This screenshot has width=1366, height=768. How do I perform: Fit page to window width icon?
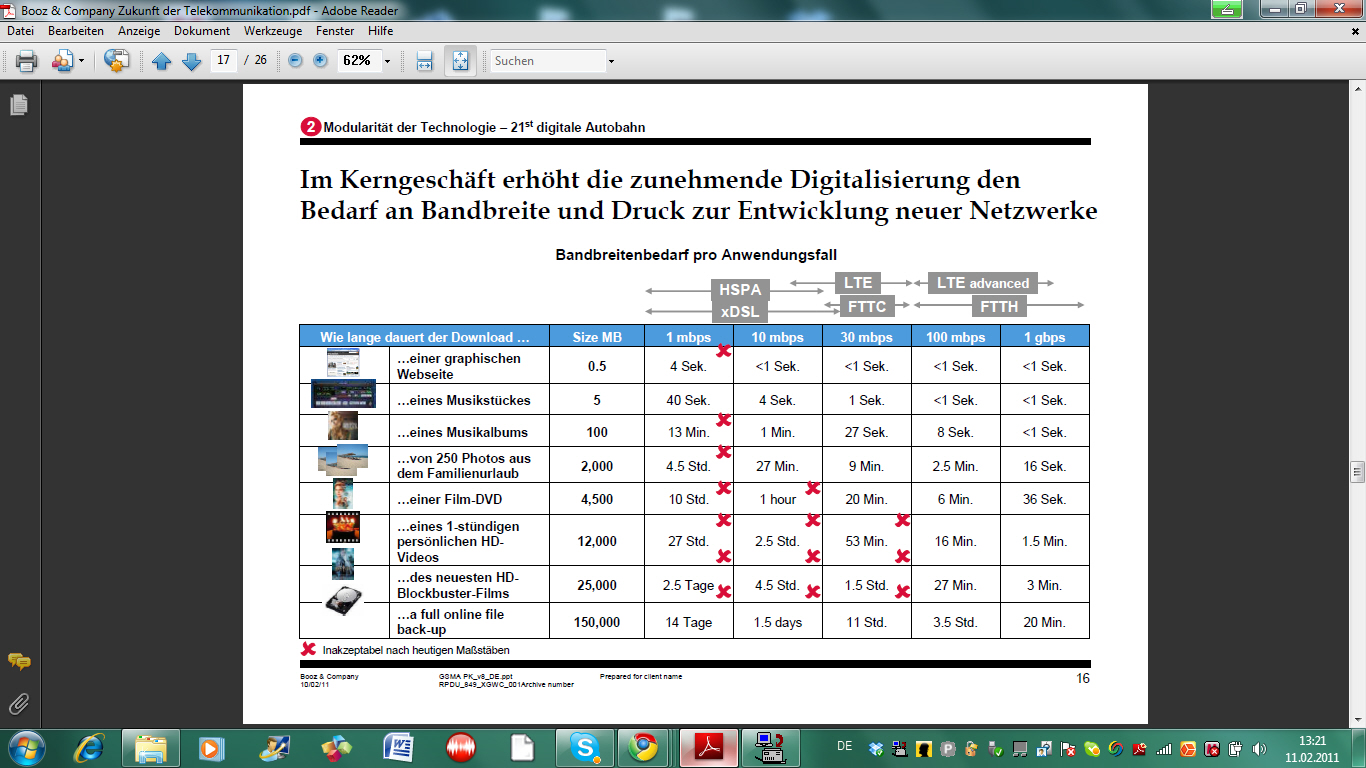(x=424, y=61)
